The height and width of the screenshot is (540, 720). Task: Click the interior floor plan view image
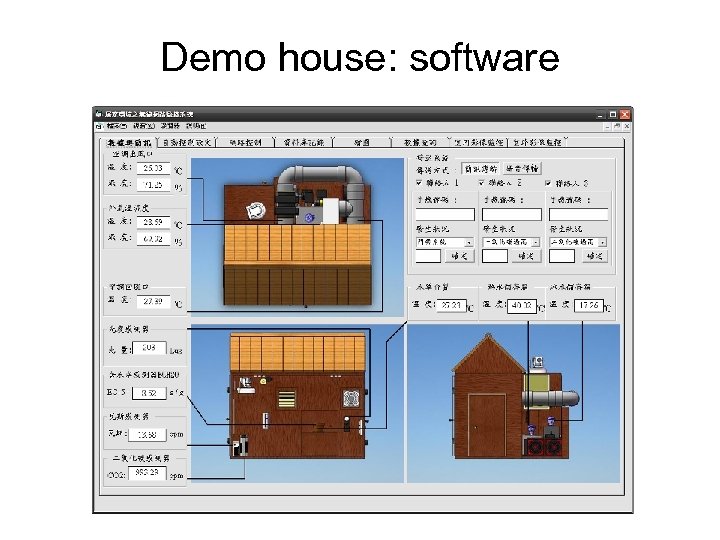pos(298,404)
